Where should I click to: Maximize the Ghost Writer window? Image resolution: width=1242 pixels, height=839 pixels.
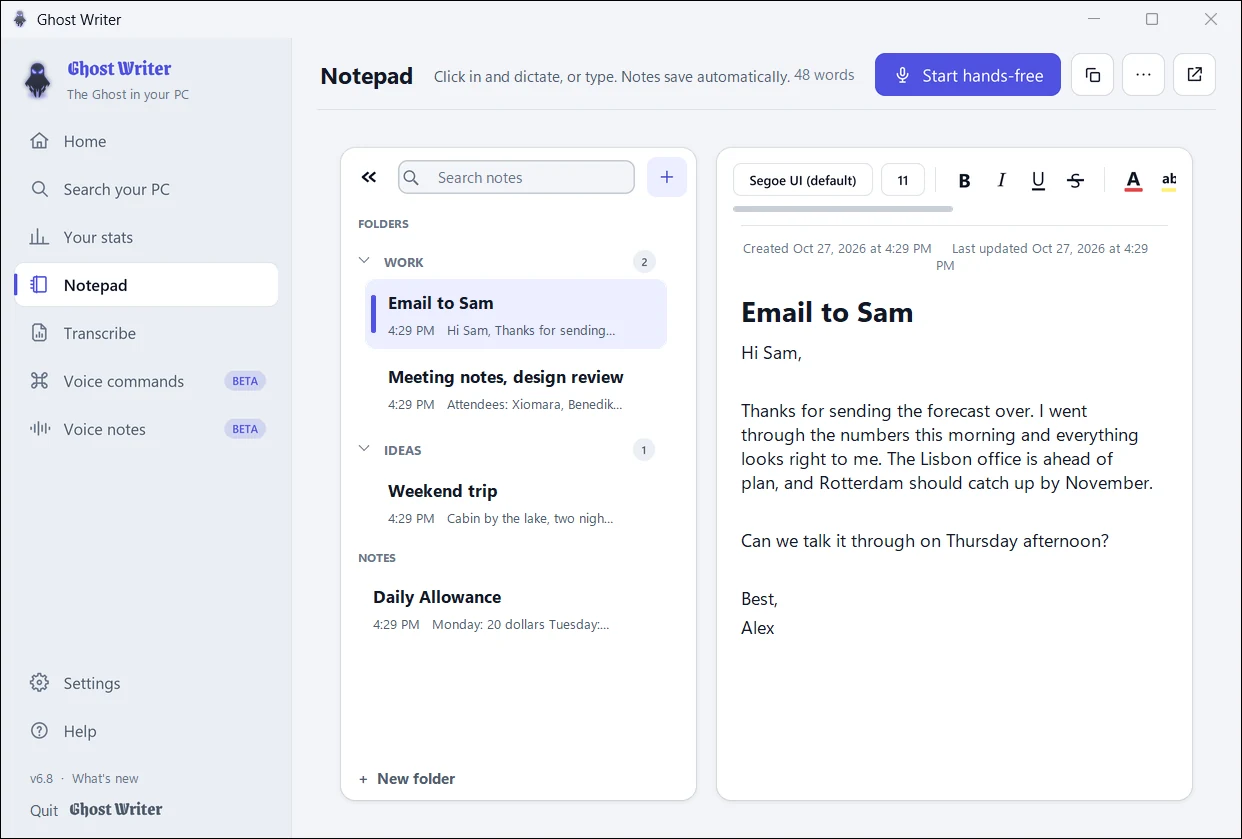pyautogui.click(x=1152, y=19)
